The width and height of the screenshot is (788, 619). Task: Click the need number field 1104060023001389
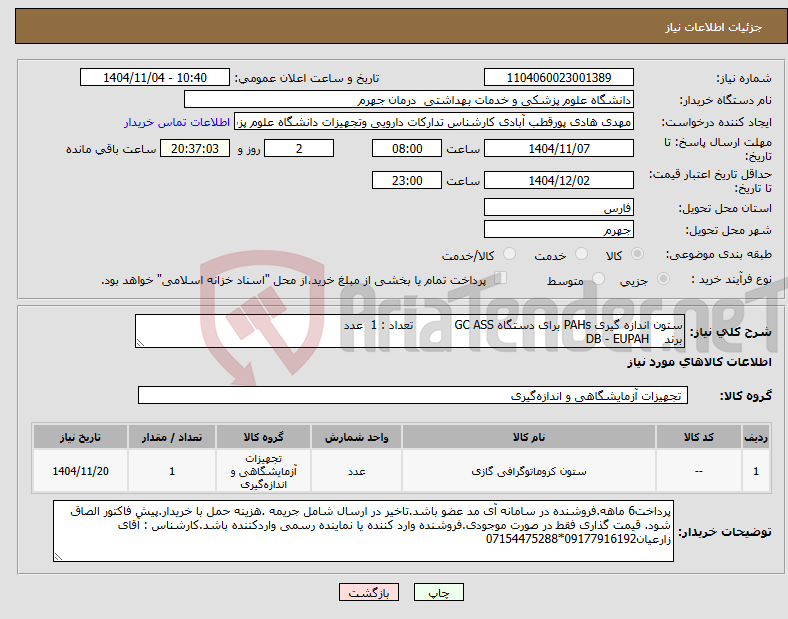click(x=559, y=77)
